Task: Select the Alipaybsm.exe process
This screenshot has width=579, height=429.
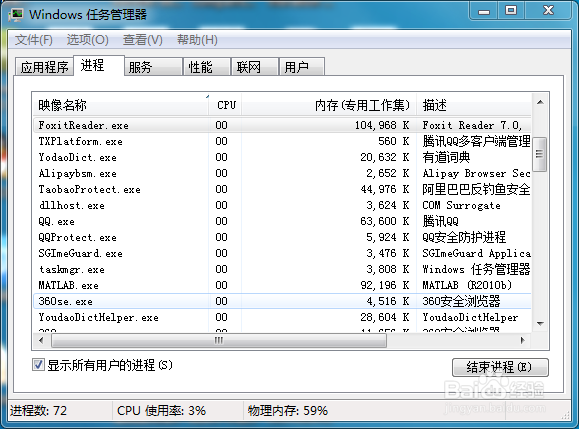Action: coord(282,173)
